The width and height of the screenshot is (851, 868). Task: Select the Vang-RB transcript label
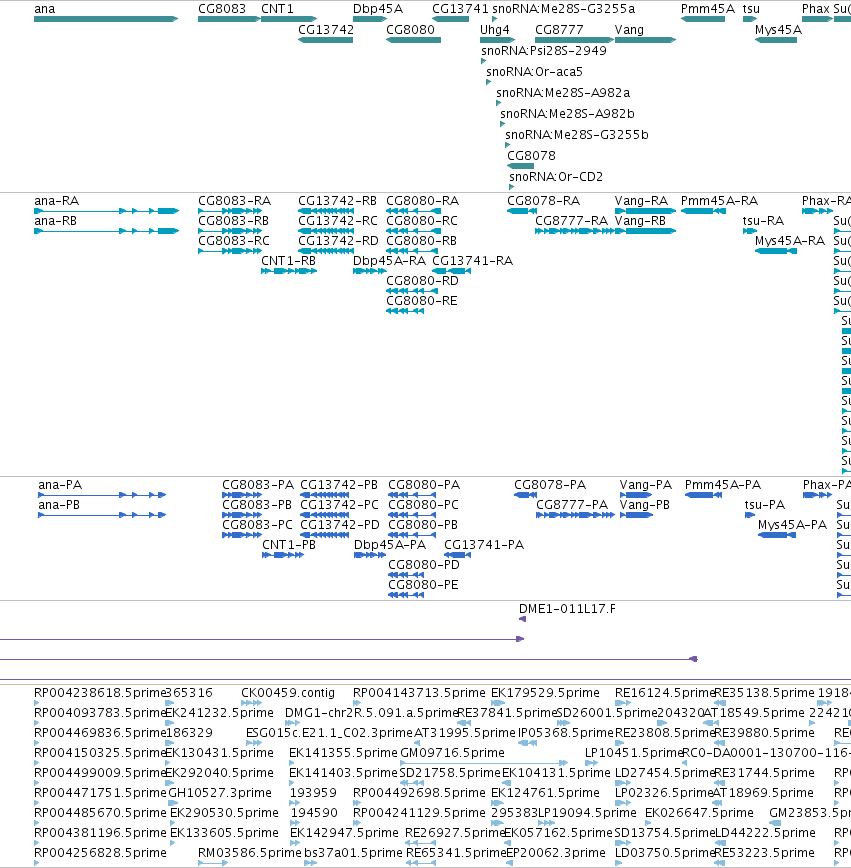point(640,221)
